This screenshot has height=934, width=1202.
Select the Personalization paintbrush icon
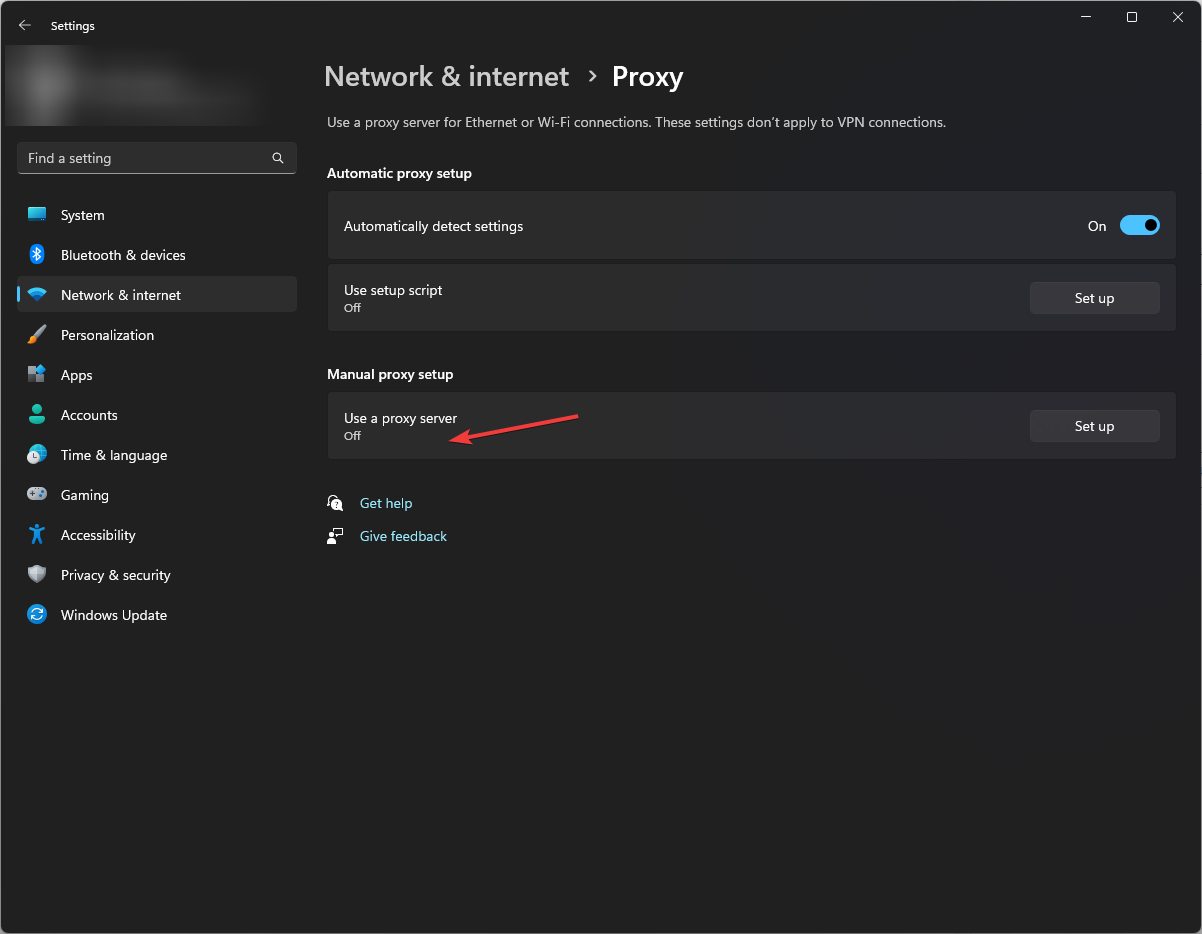[x=37, y=335]
